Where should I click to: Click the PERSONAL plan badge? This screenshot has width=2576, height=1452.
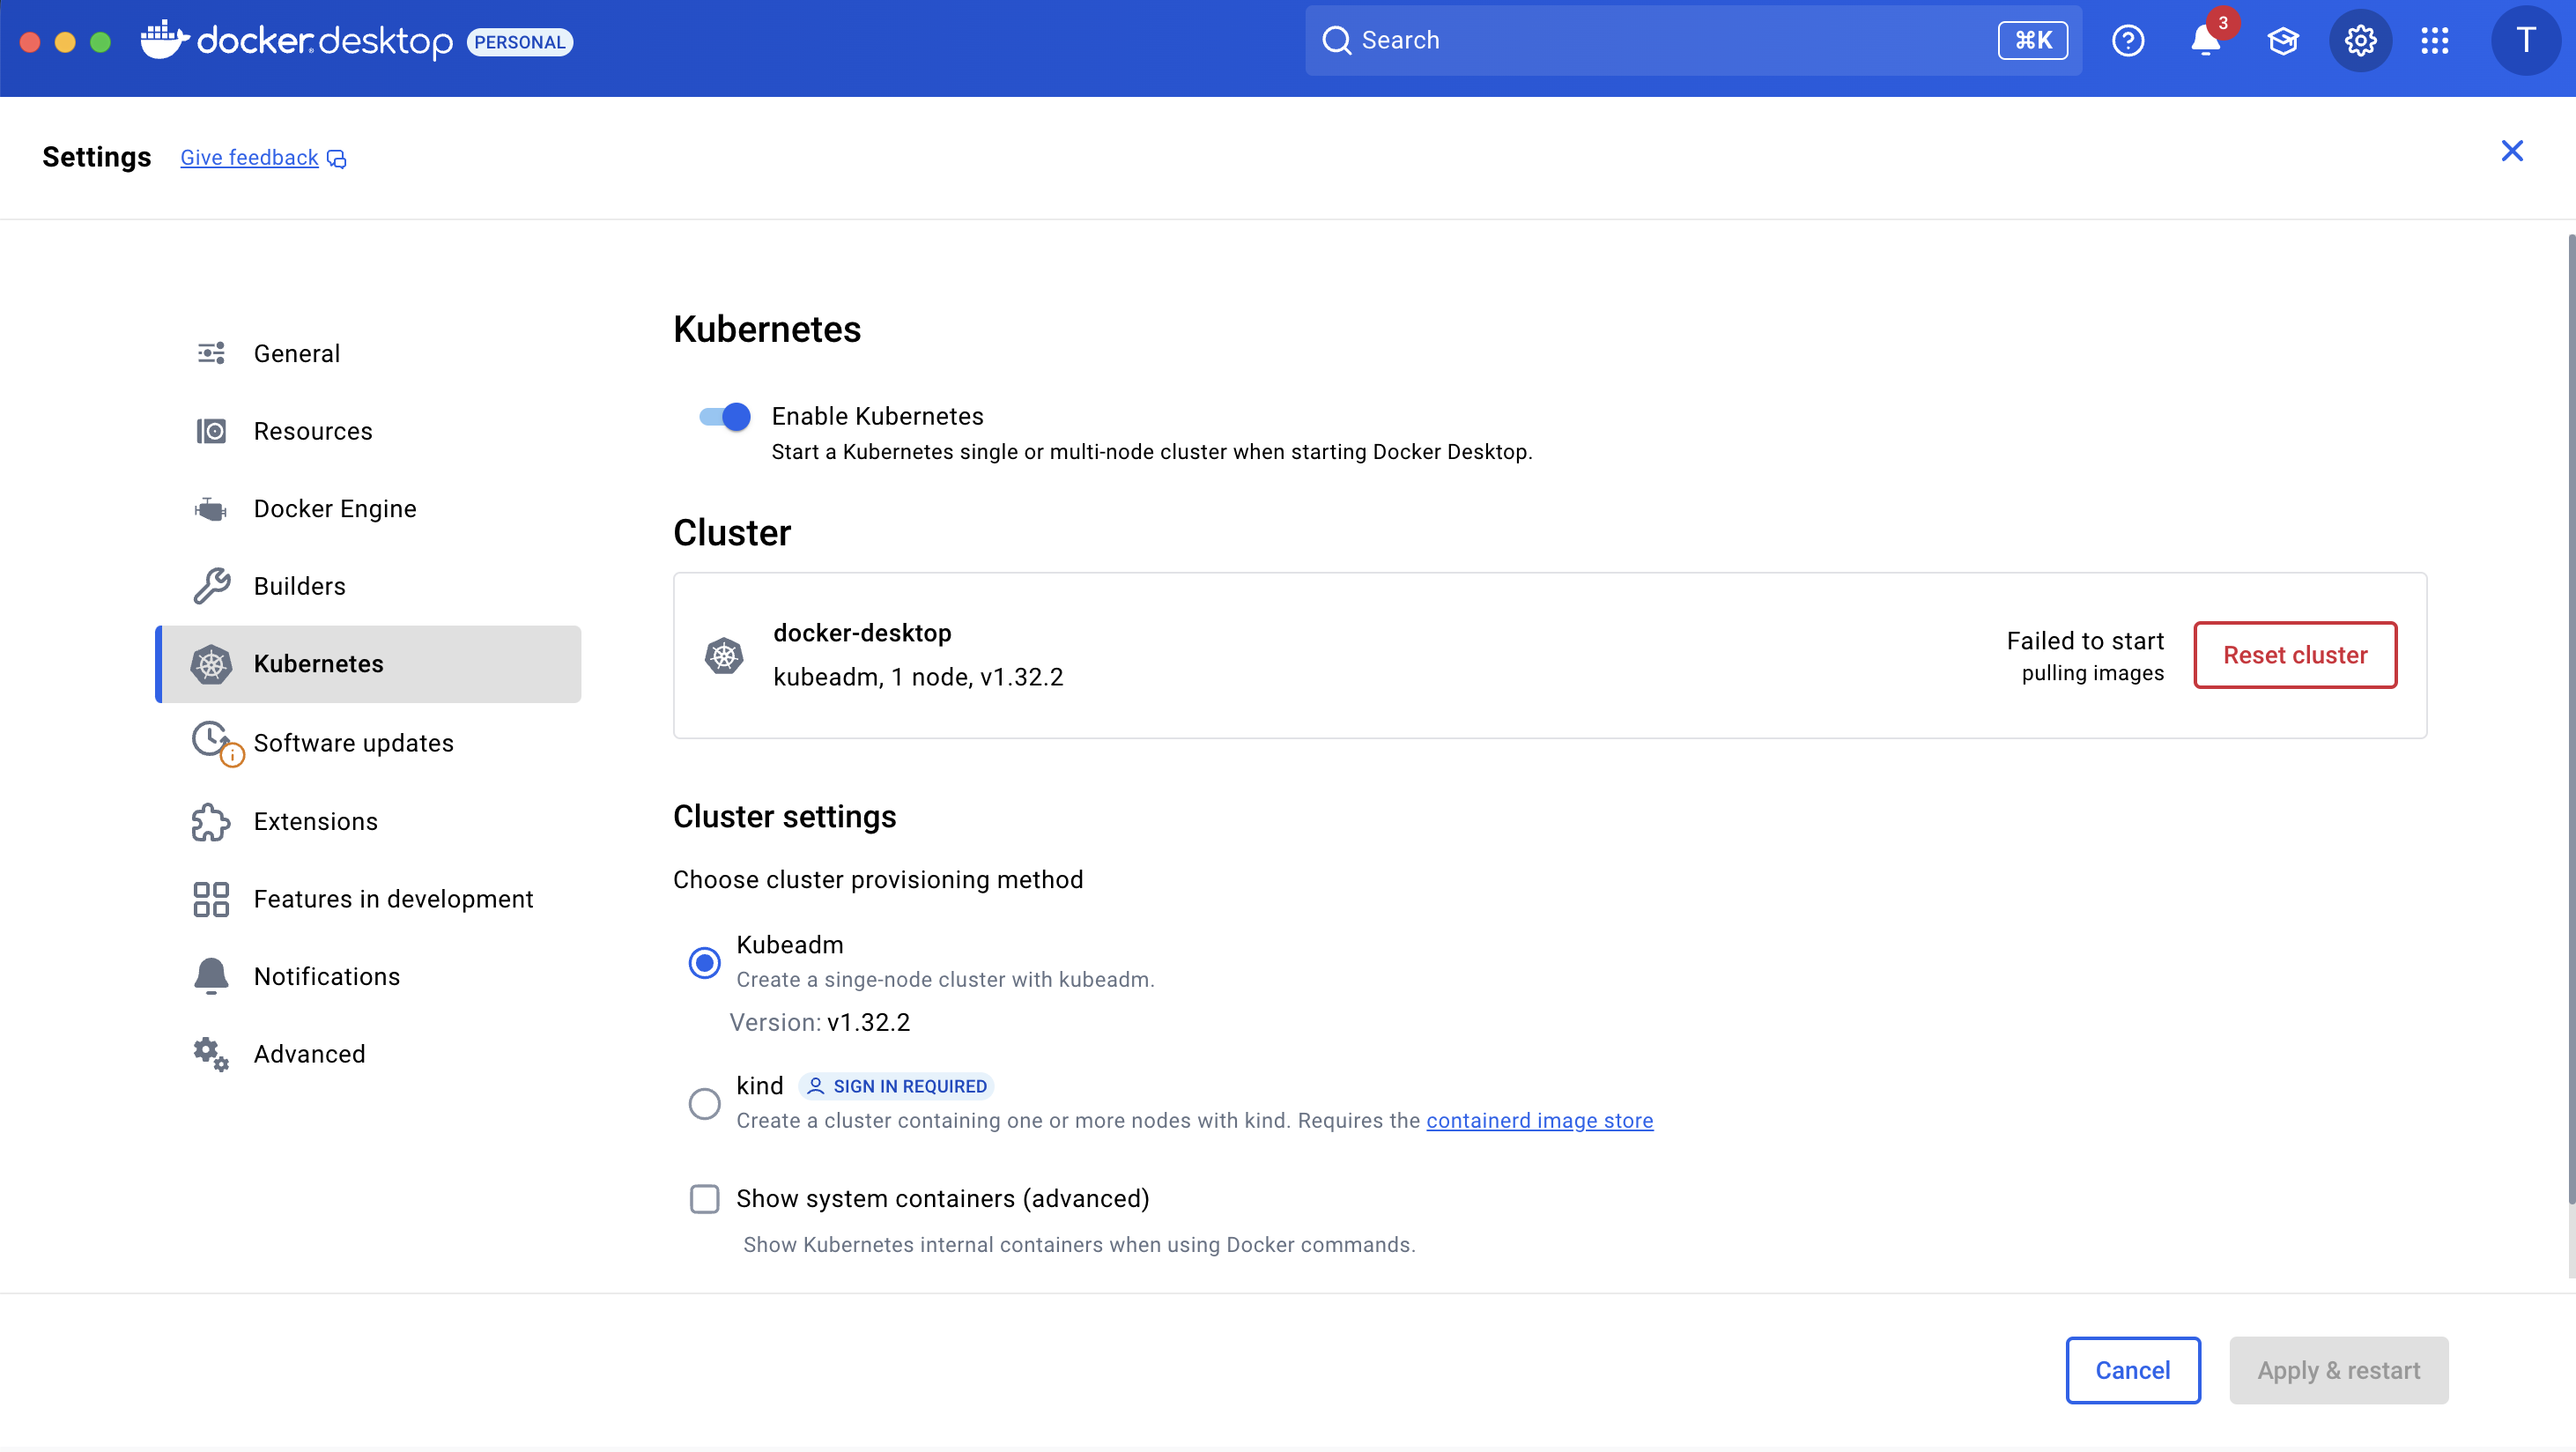click(520, 42)
